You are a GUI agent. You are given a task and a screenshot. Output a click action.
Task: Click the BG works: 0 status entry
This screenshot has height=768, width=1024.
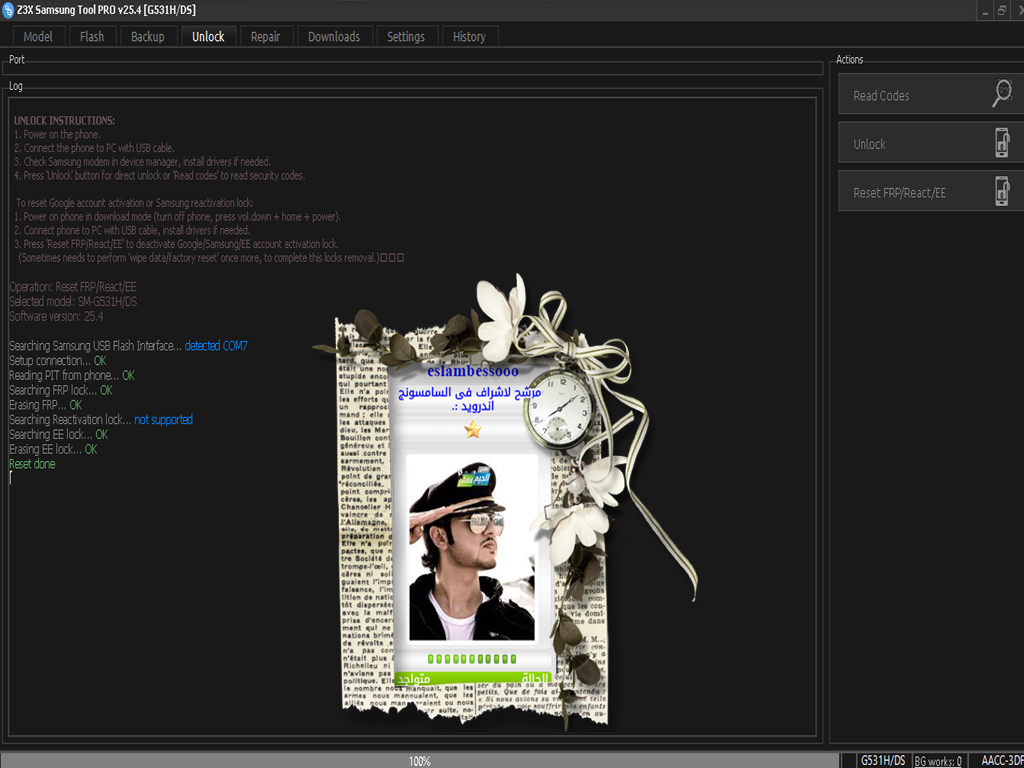click(938, 761)
